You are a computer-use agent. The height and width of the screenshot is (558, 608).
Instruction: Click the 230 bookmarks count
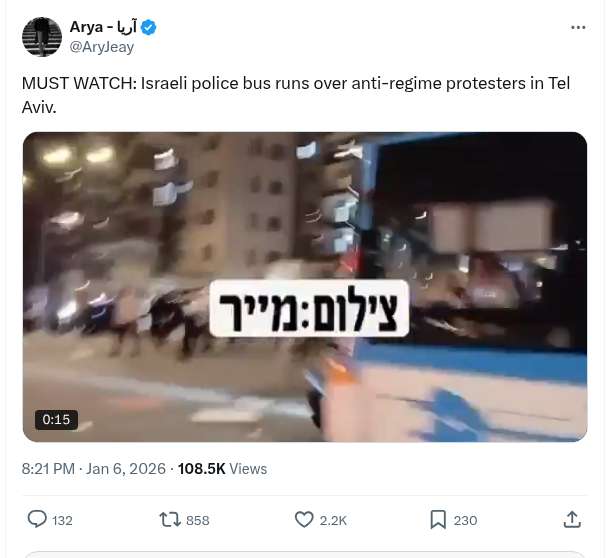(465, 520)
